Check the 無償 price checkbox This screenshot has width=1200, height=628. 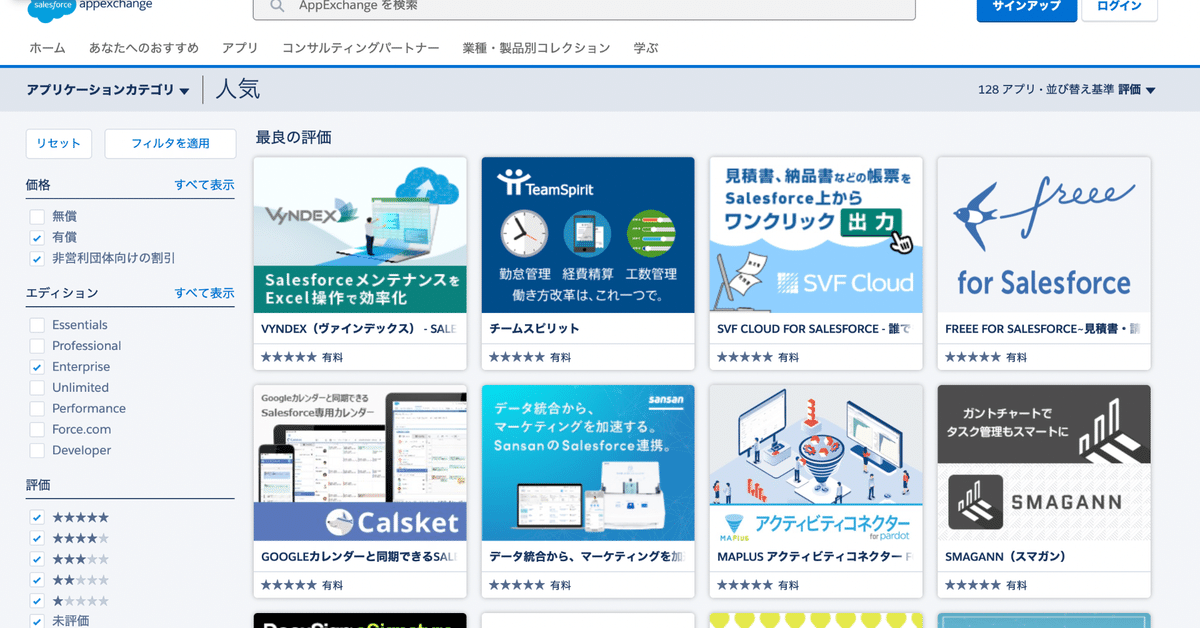[x=37, y=217]
